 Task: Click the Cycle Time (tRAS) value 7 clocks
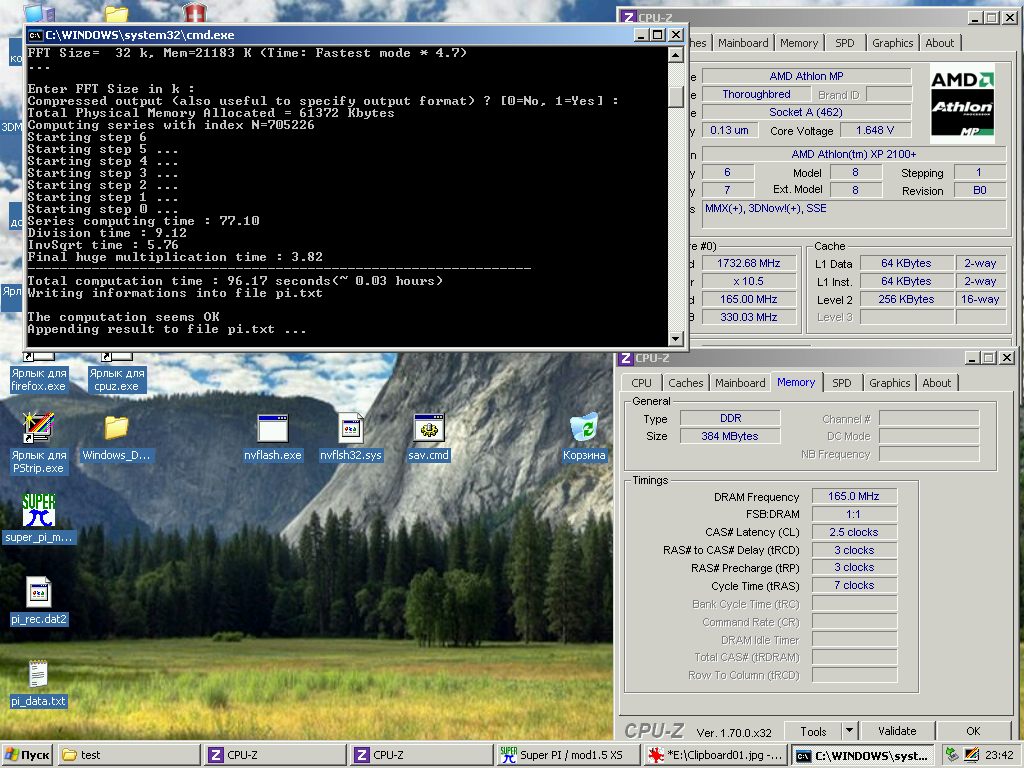tap(854, 586)
